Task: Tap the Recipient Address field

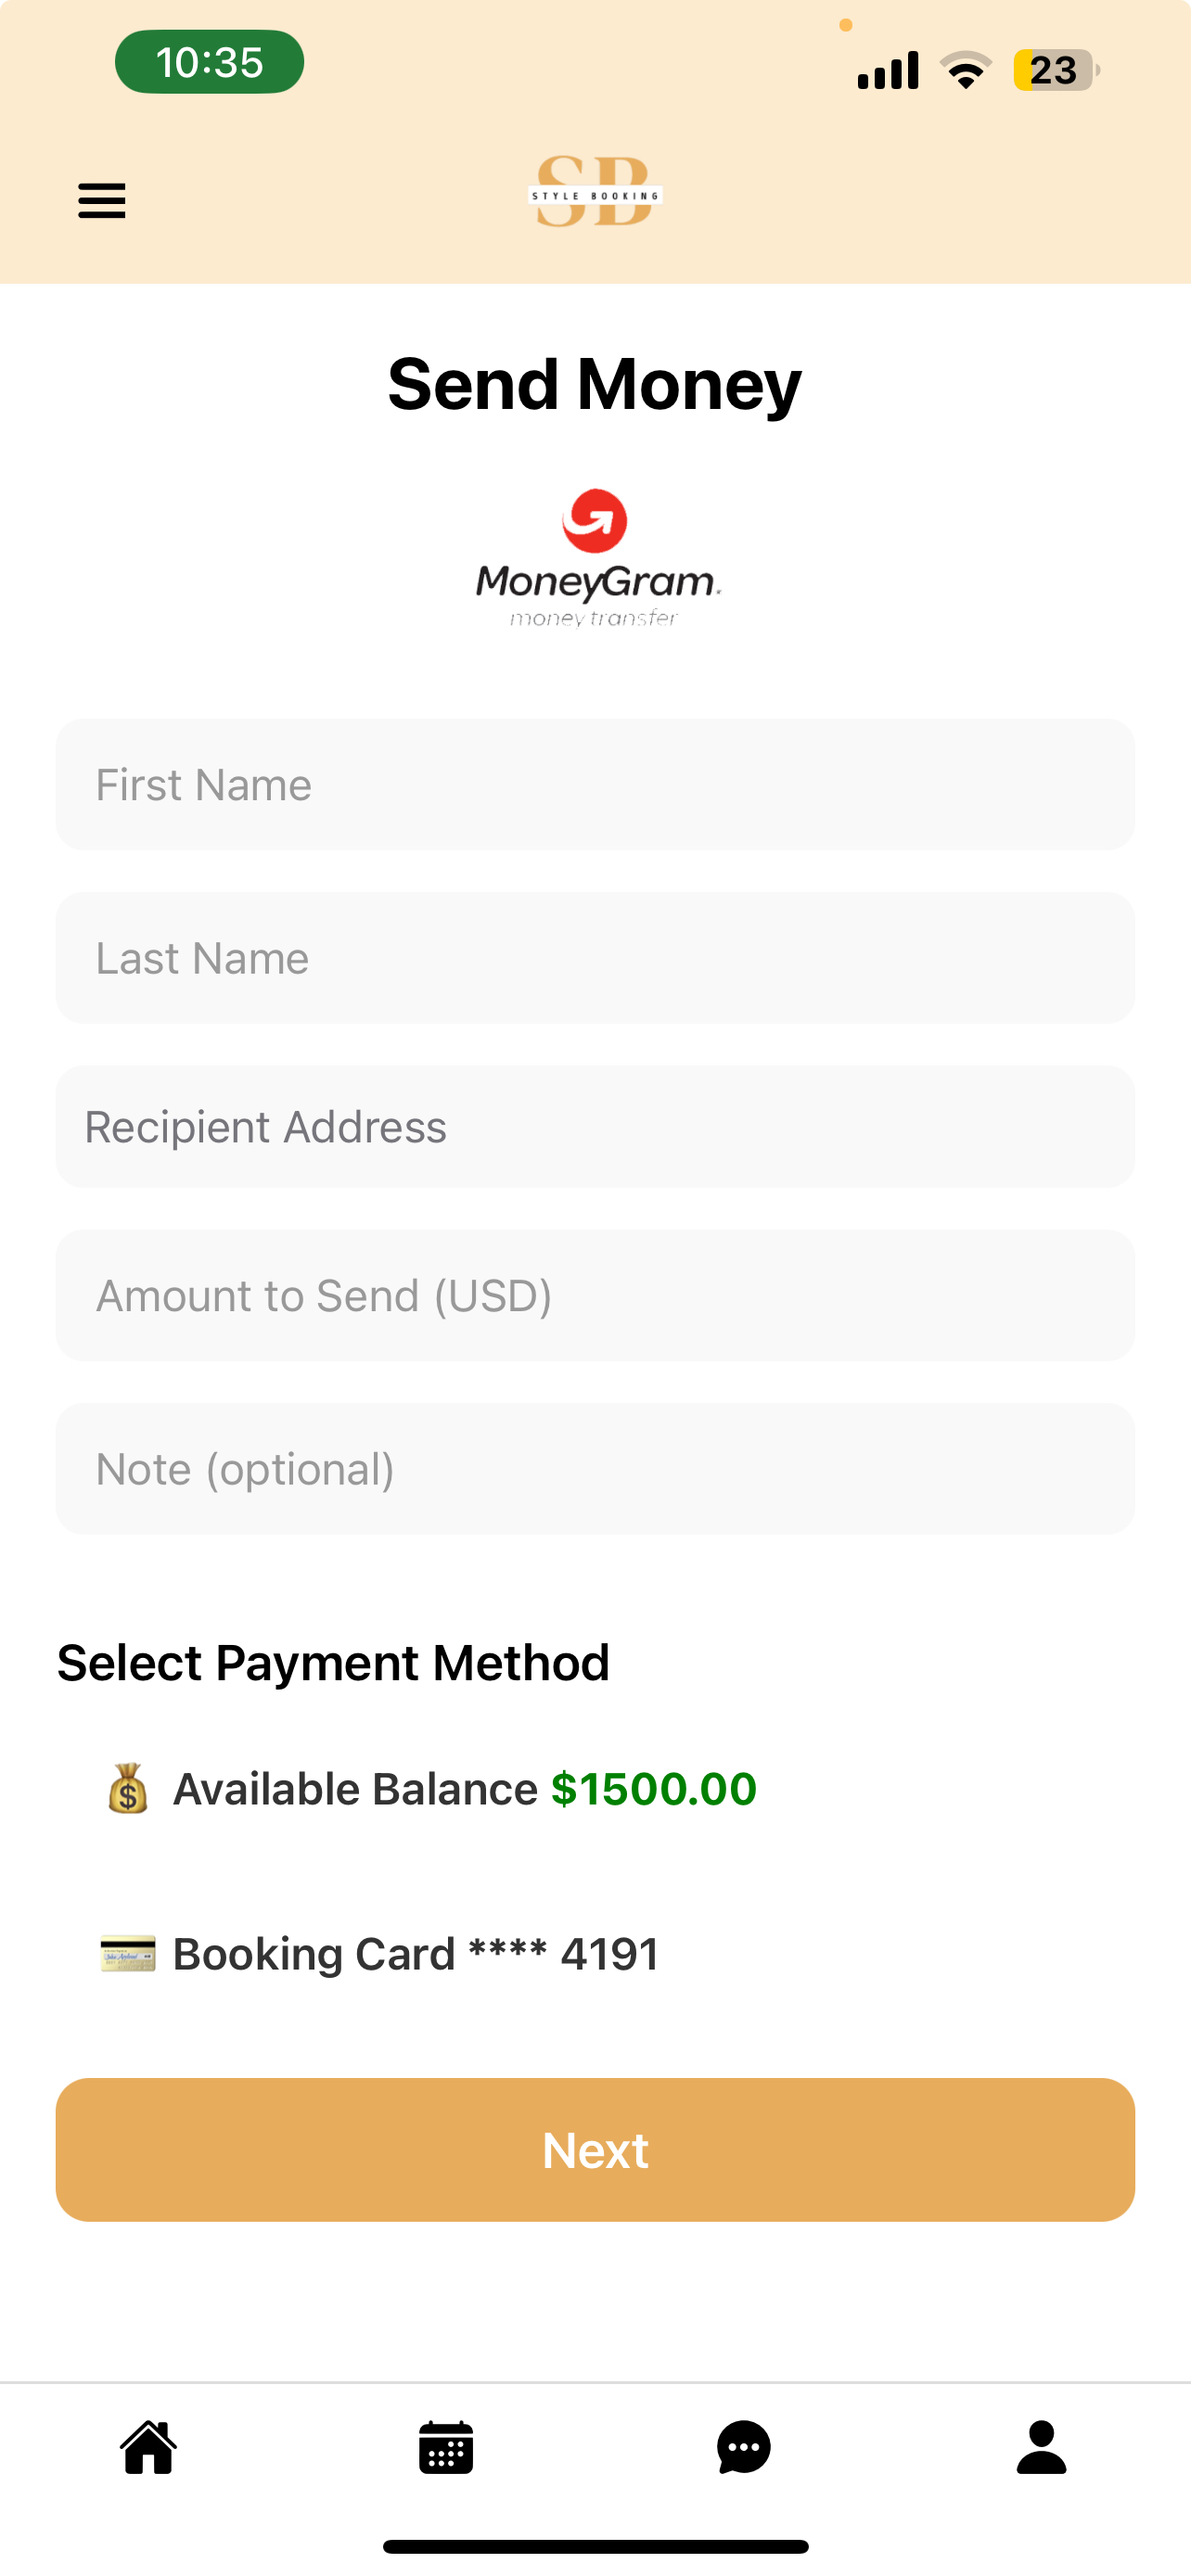Action: pyautogui.click(x=595, y=1127)
